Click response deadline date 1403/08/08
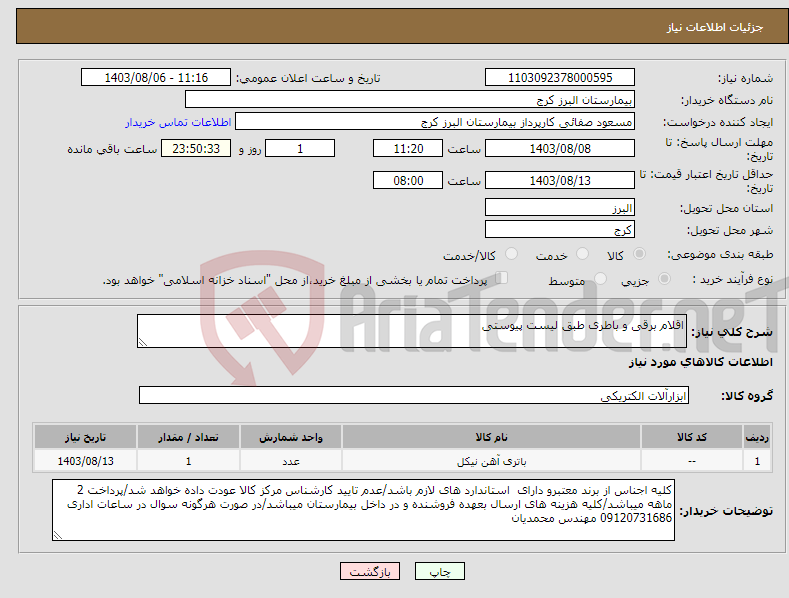This screenshot has width=789, height=598. pos(560,148)
